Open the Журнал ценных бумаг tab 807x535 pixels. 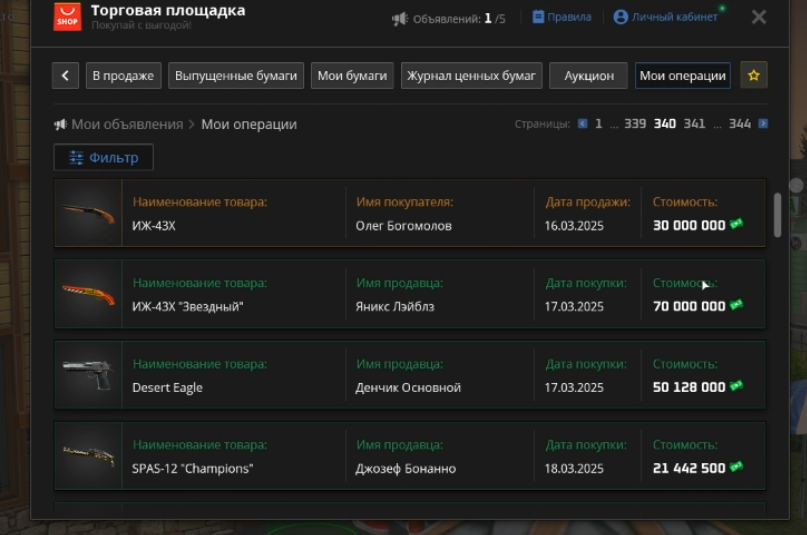tap(472, 76)
